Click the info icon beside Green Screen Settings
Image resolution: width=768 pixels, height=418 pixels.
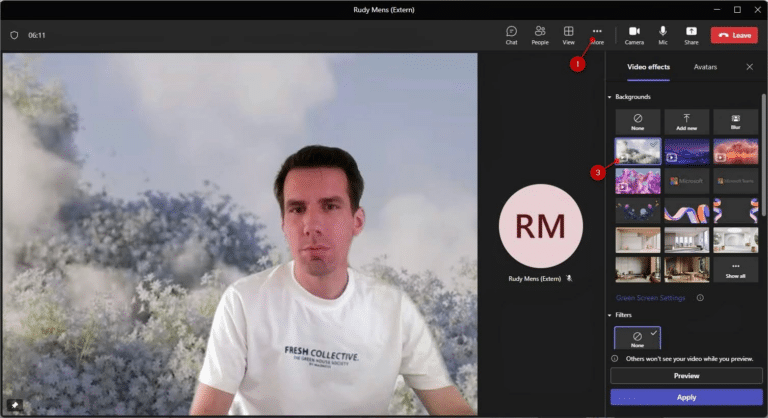(700, 297)
